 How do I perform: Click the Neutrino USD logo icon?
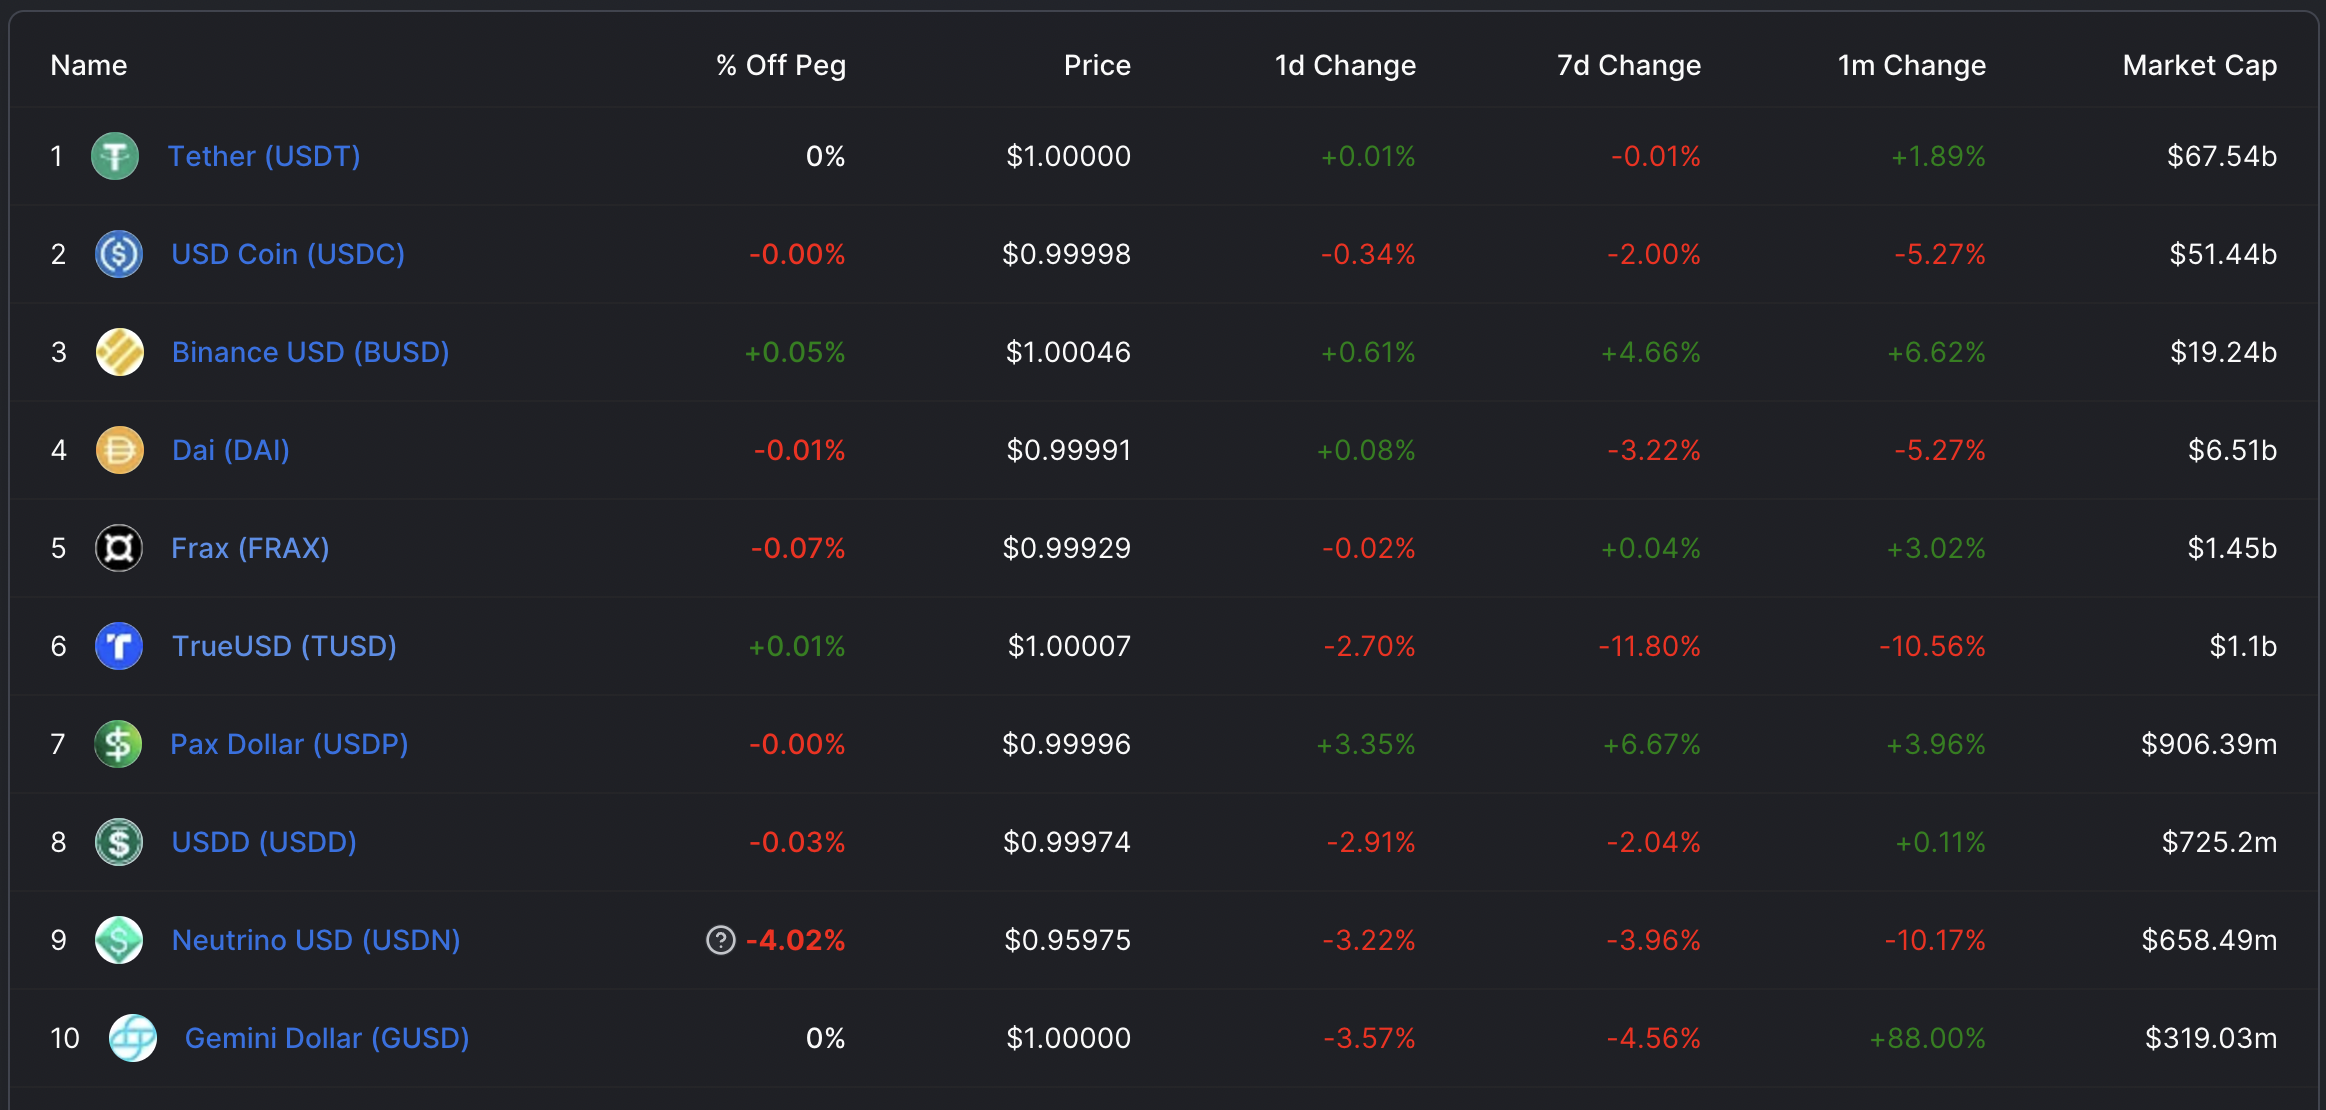(x=119, y=940)
